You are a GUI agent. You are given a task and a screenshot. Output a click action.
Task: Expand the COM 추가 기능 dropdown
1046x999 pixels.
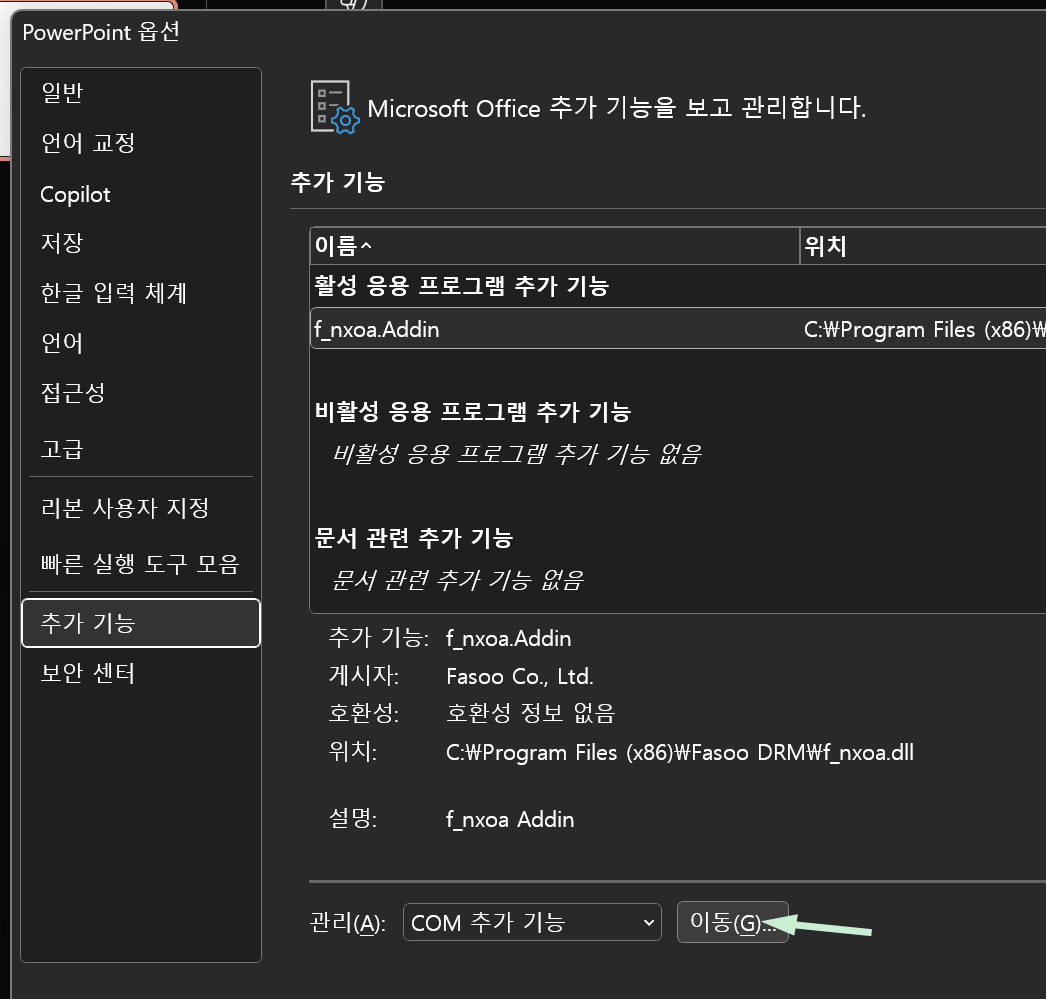(x=532, y=922)
